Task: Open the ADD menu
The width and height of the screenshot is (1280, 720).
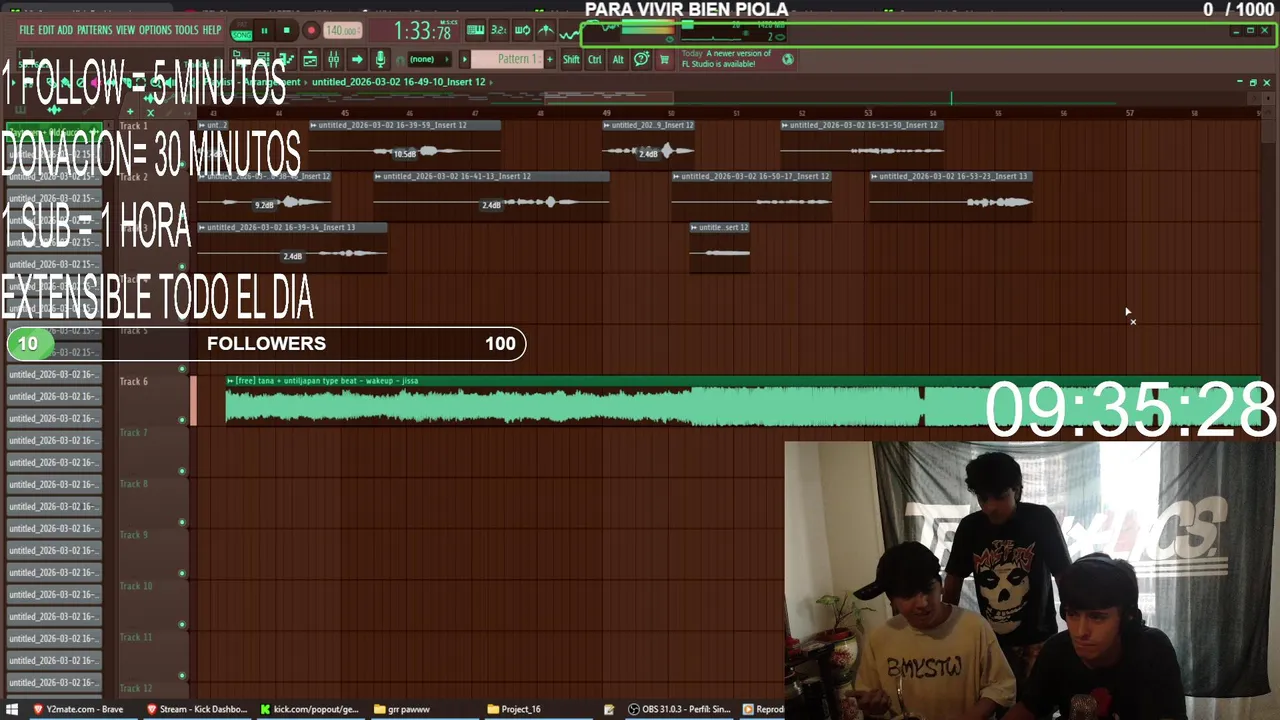Action: [x=65, y=30]
